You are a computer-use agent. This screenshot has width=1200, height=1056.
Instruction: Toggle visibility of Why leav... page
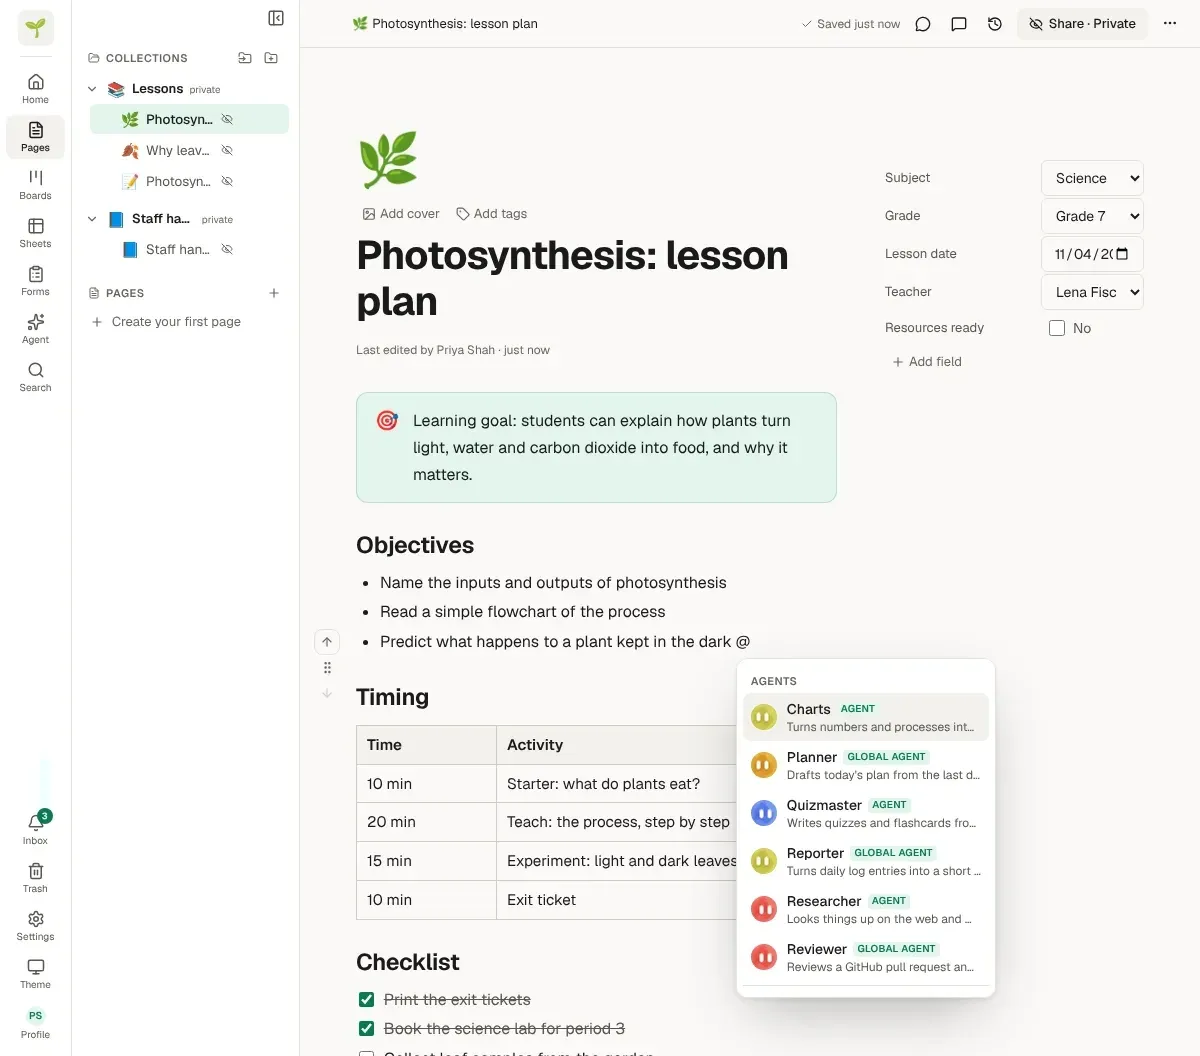click(227, 150)
